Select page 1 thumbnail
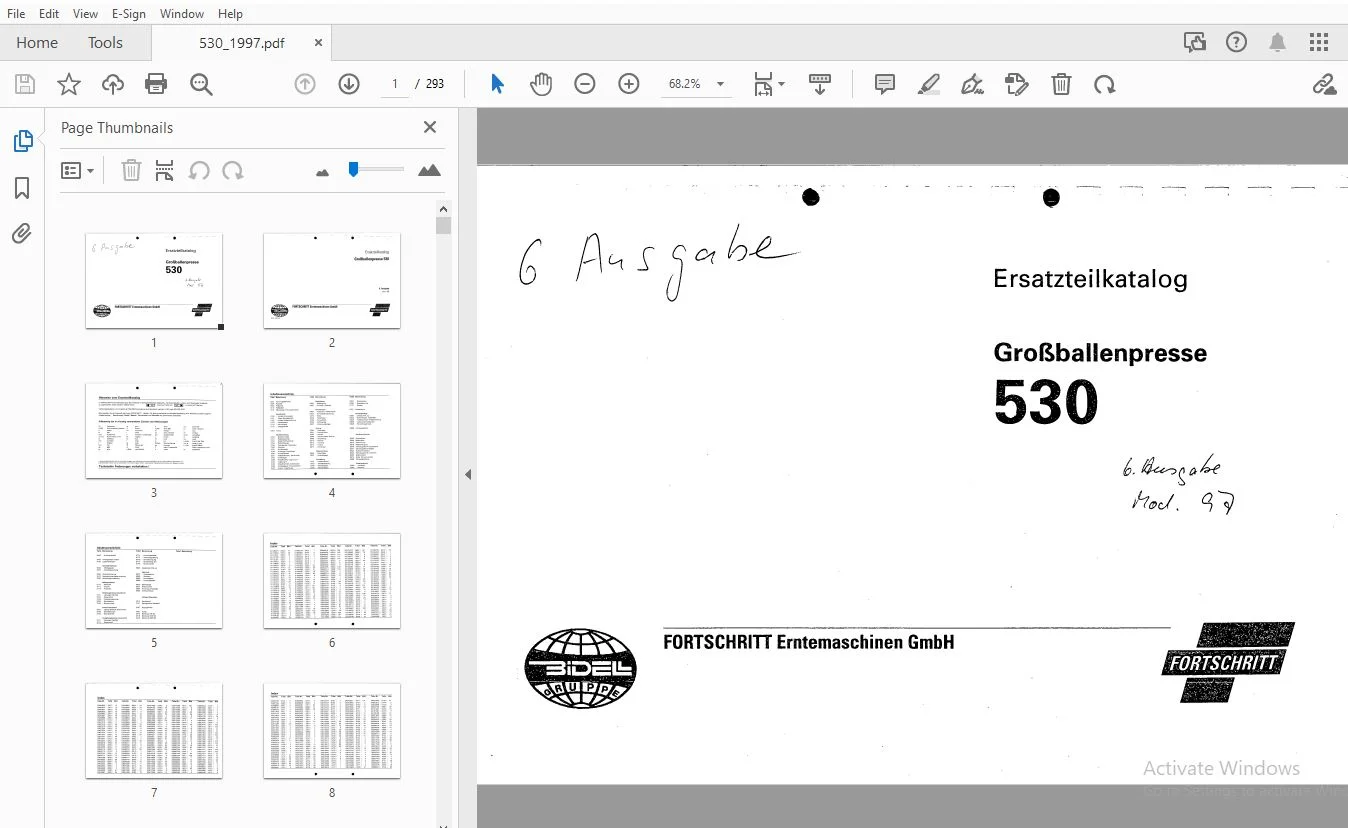 [154, 280]
